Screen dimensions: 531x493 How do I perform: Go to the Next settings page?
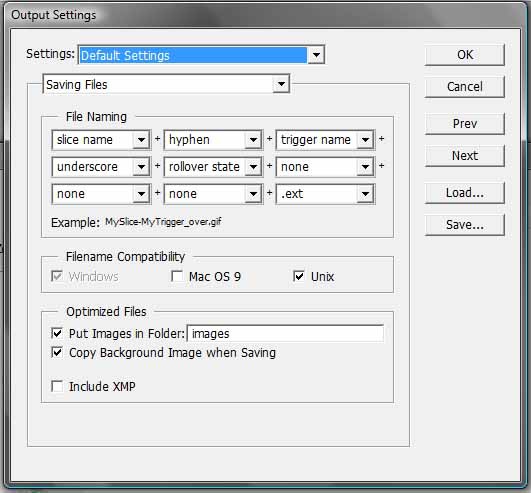(465, 156)
